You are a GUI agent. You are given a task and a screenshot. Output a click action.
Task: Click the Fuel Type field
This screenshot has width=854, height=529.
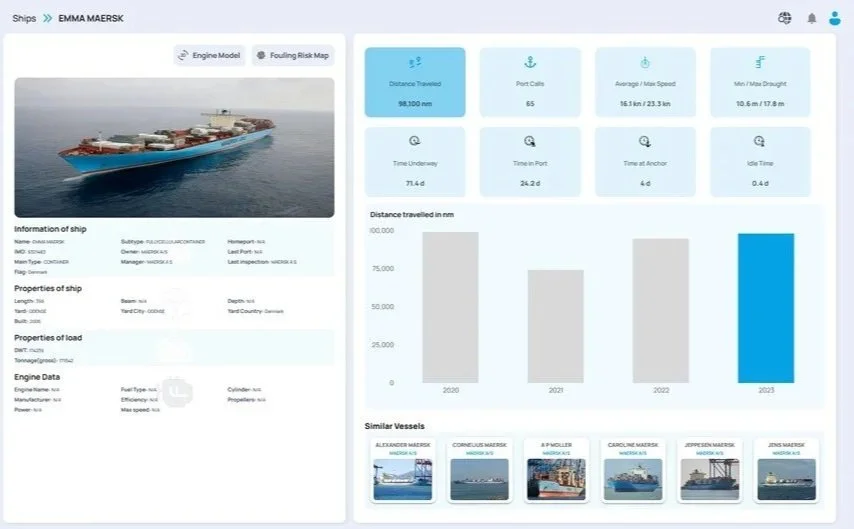(139, 390)
